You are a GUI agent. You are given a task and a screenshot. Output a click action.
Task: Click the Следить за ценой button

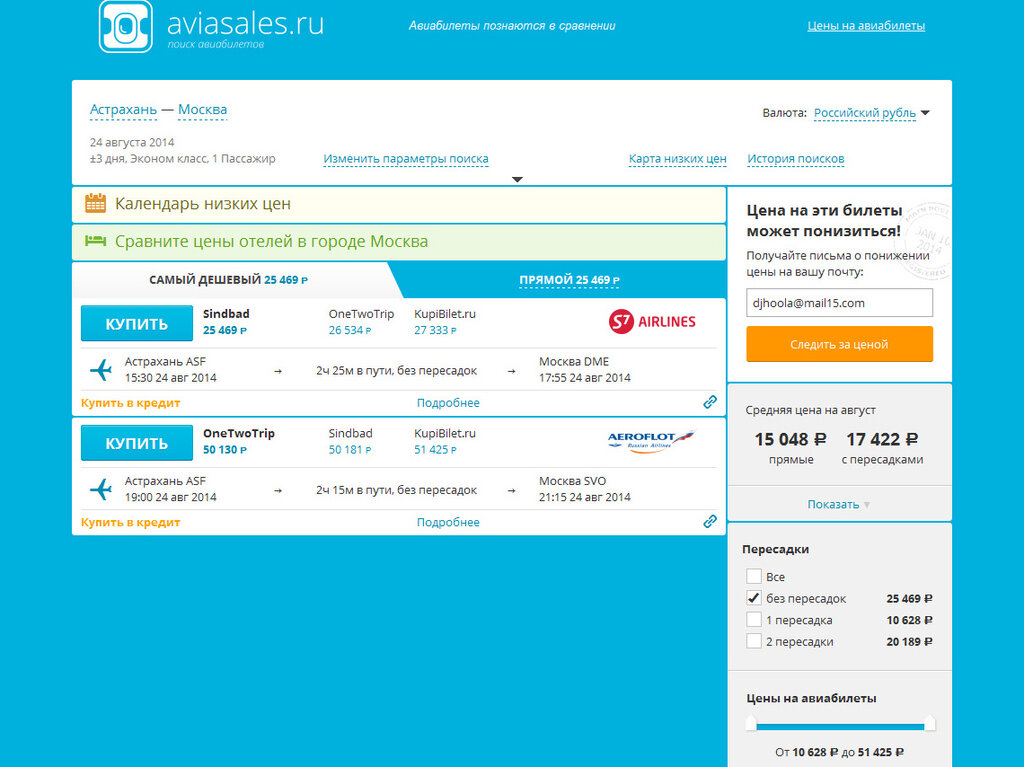(x=839, y=344)
